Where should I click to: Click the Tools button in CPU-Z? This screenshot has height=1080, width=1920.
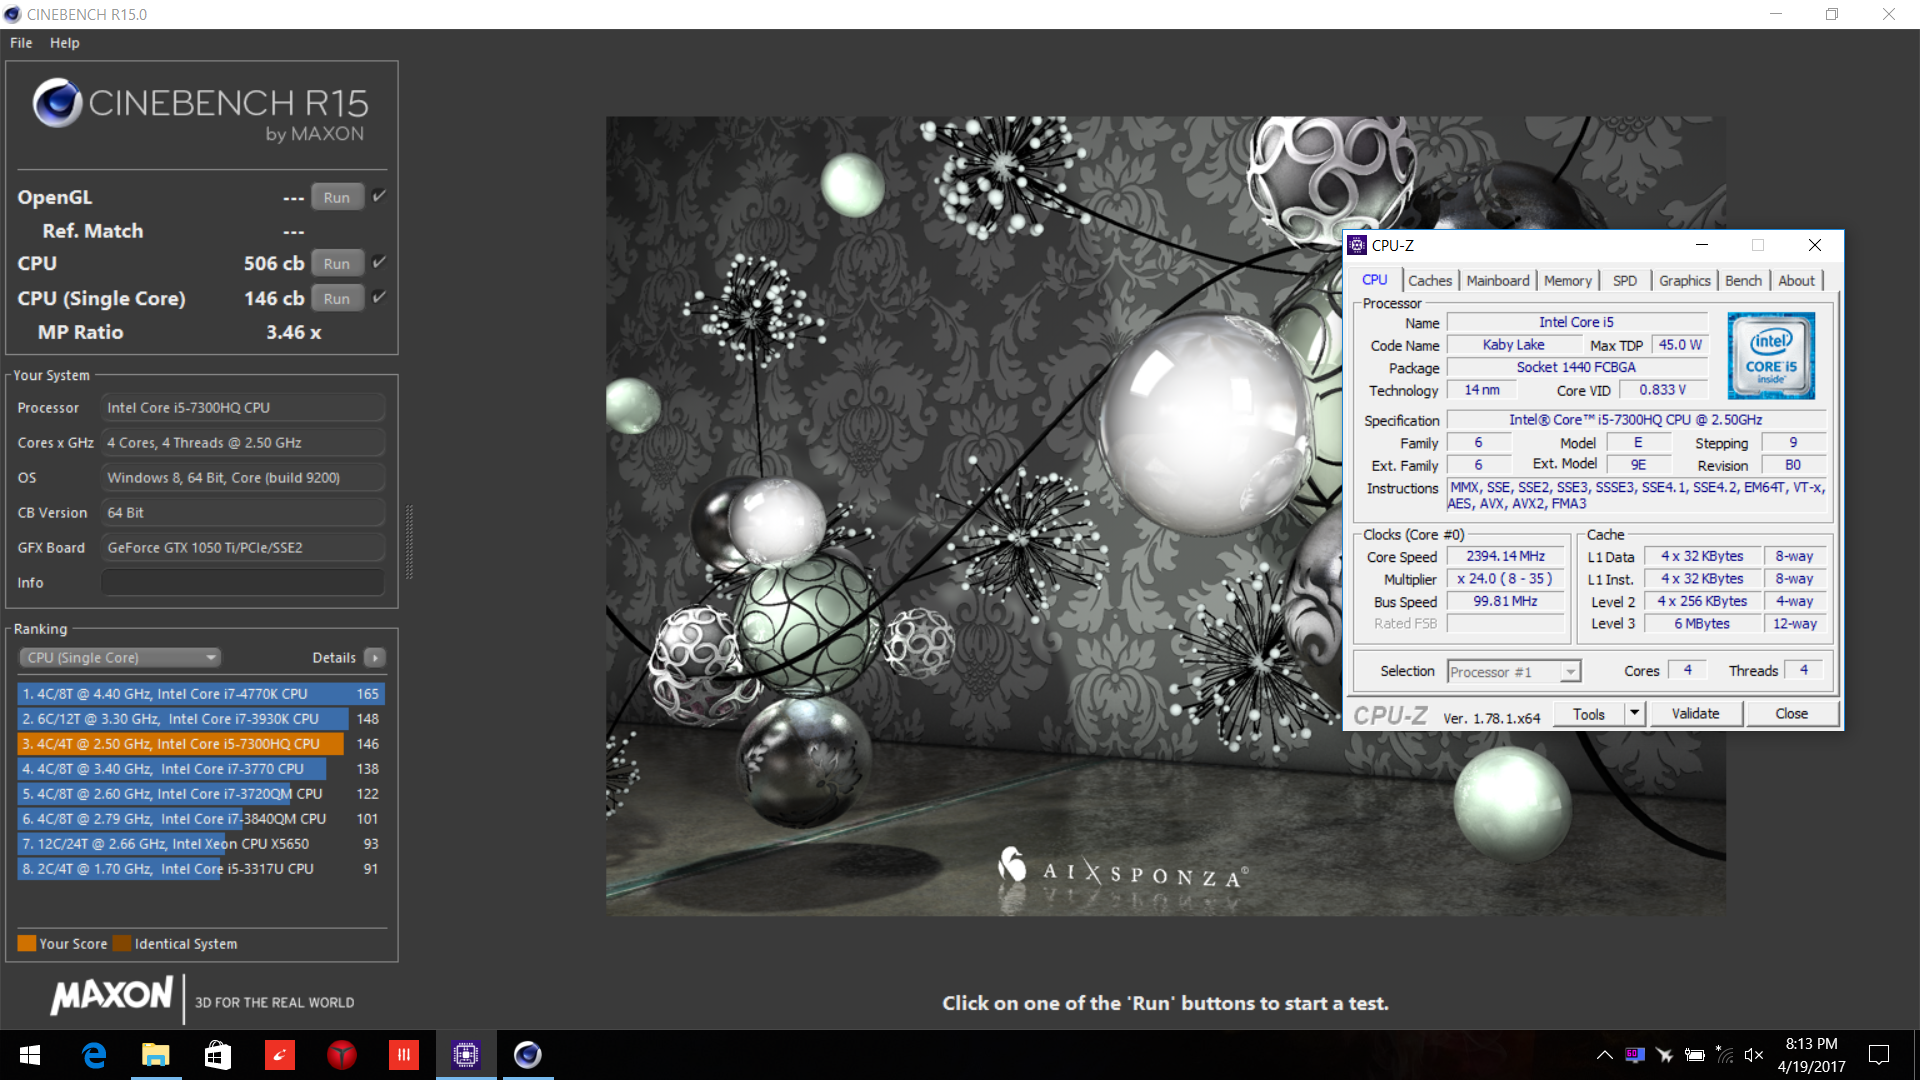pos(1589,714)
